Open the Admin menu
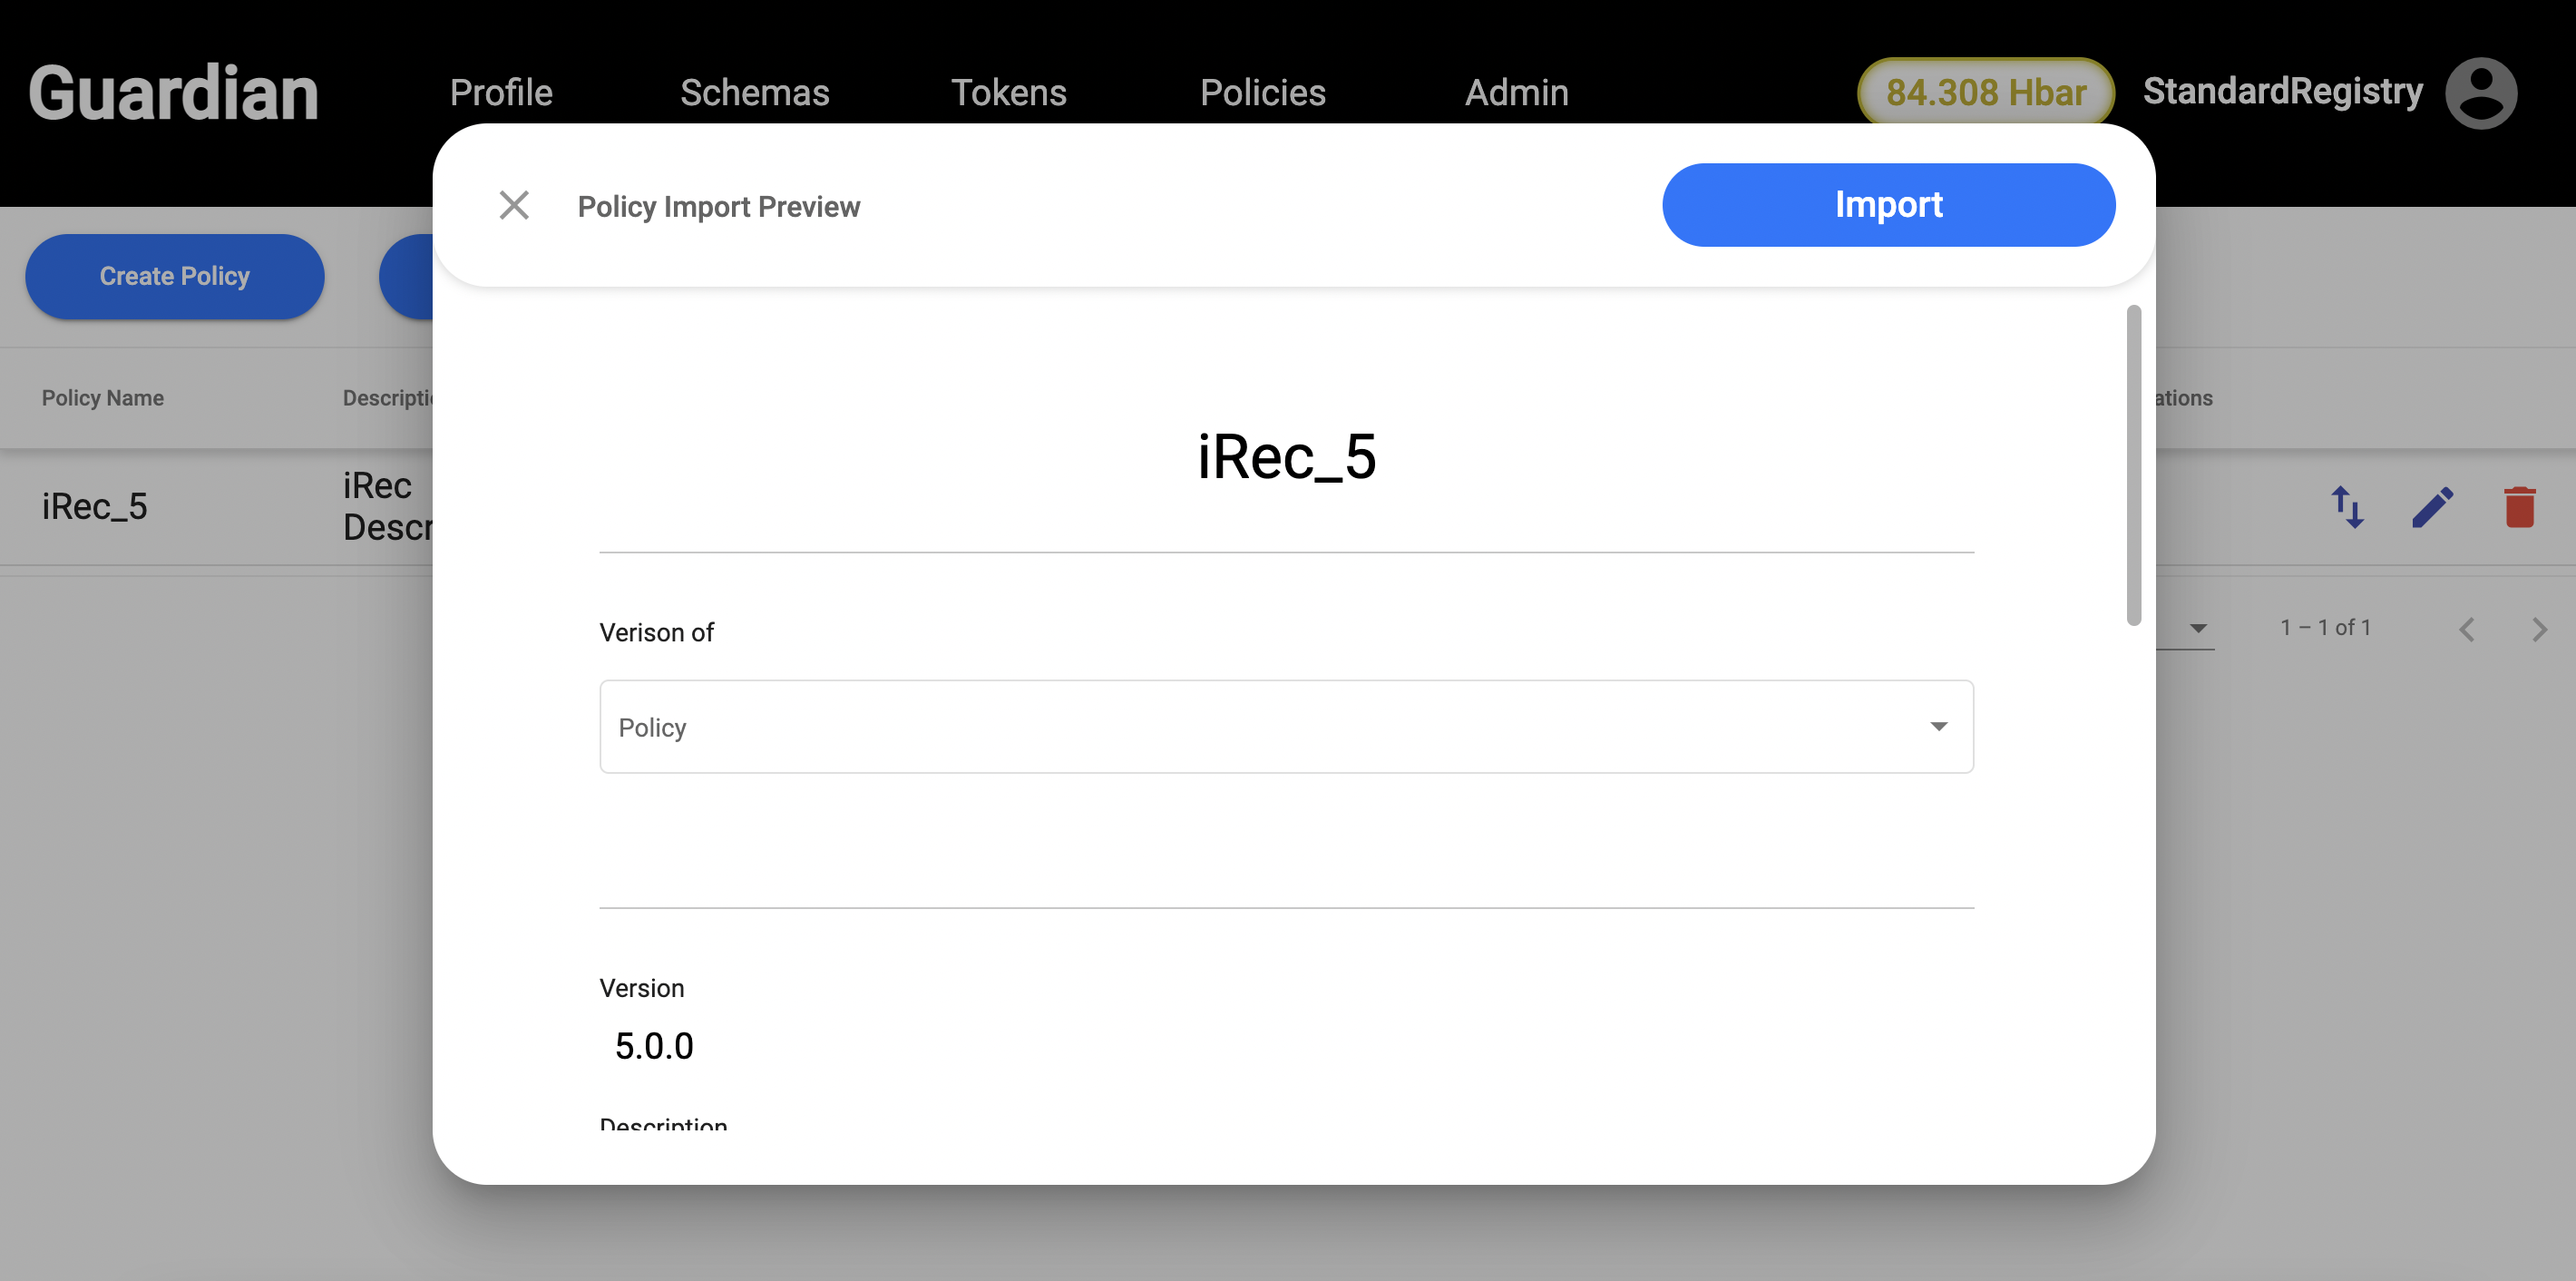 click(x=1516, y=92)
